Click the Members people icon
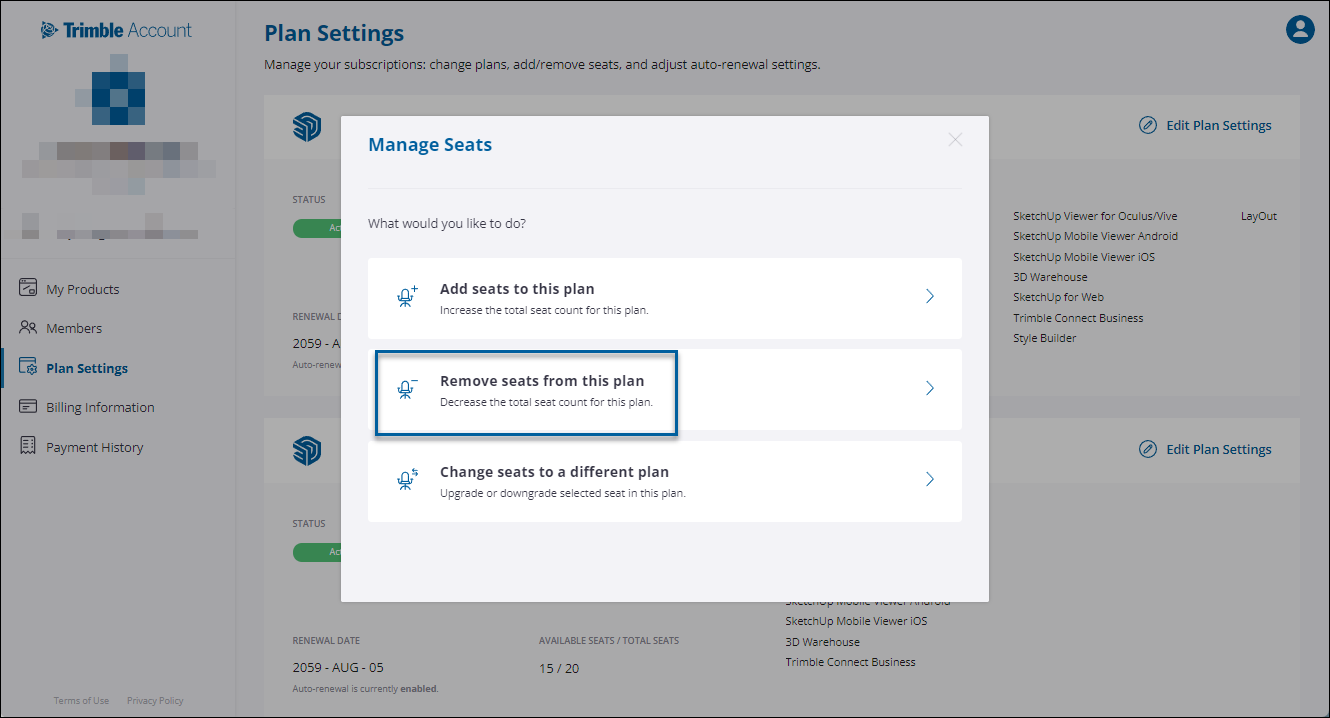Screen dimensions: 1330x718 click(28, 327)
